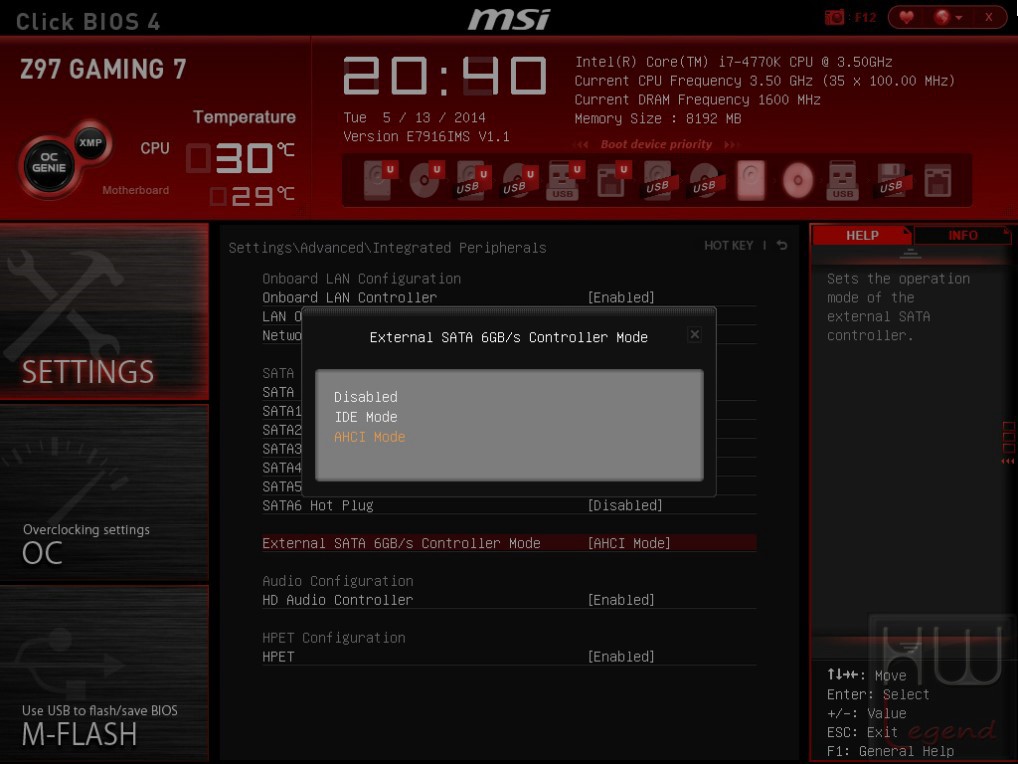This screenshot has width=1018, height=764.
Task: Change SATA6 Hot Plug Disabled value
Action: [625, 505]
